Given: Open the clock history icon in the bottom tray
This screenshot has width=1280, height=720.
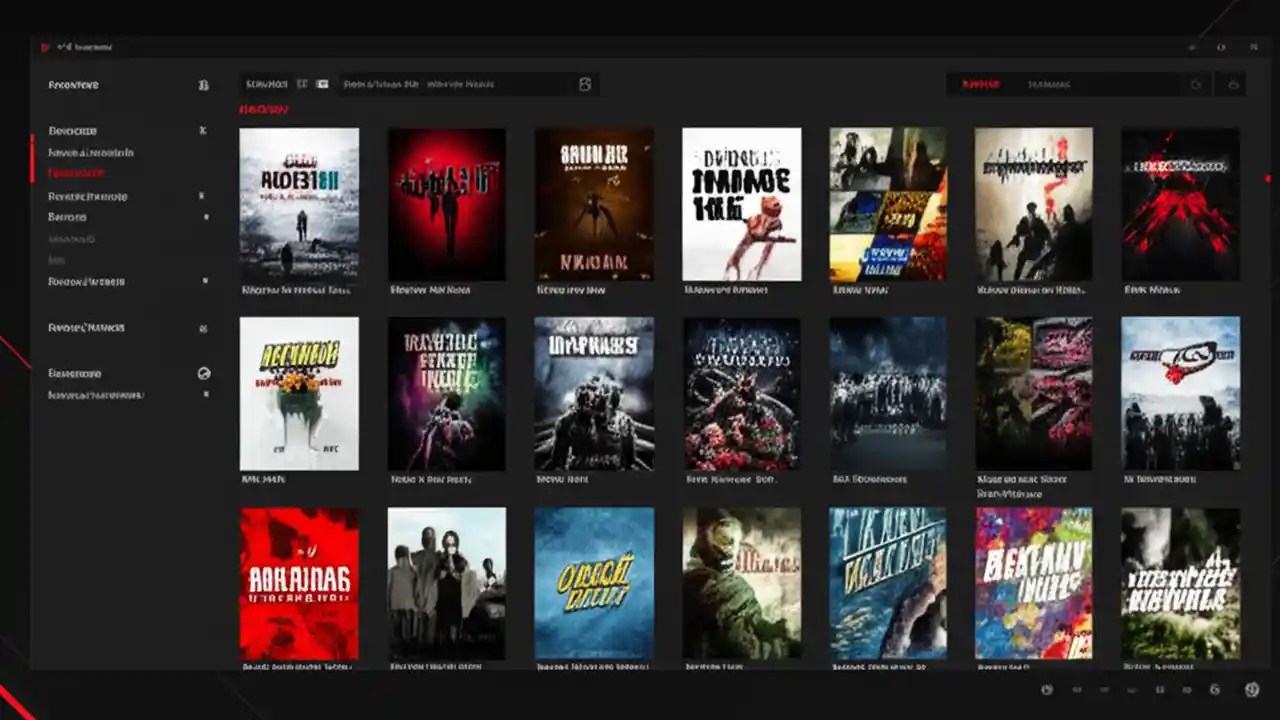Looking at the screenshot, I should 1046,691.
